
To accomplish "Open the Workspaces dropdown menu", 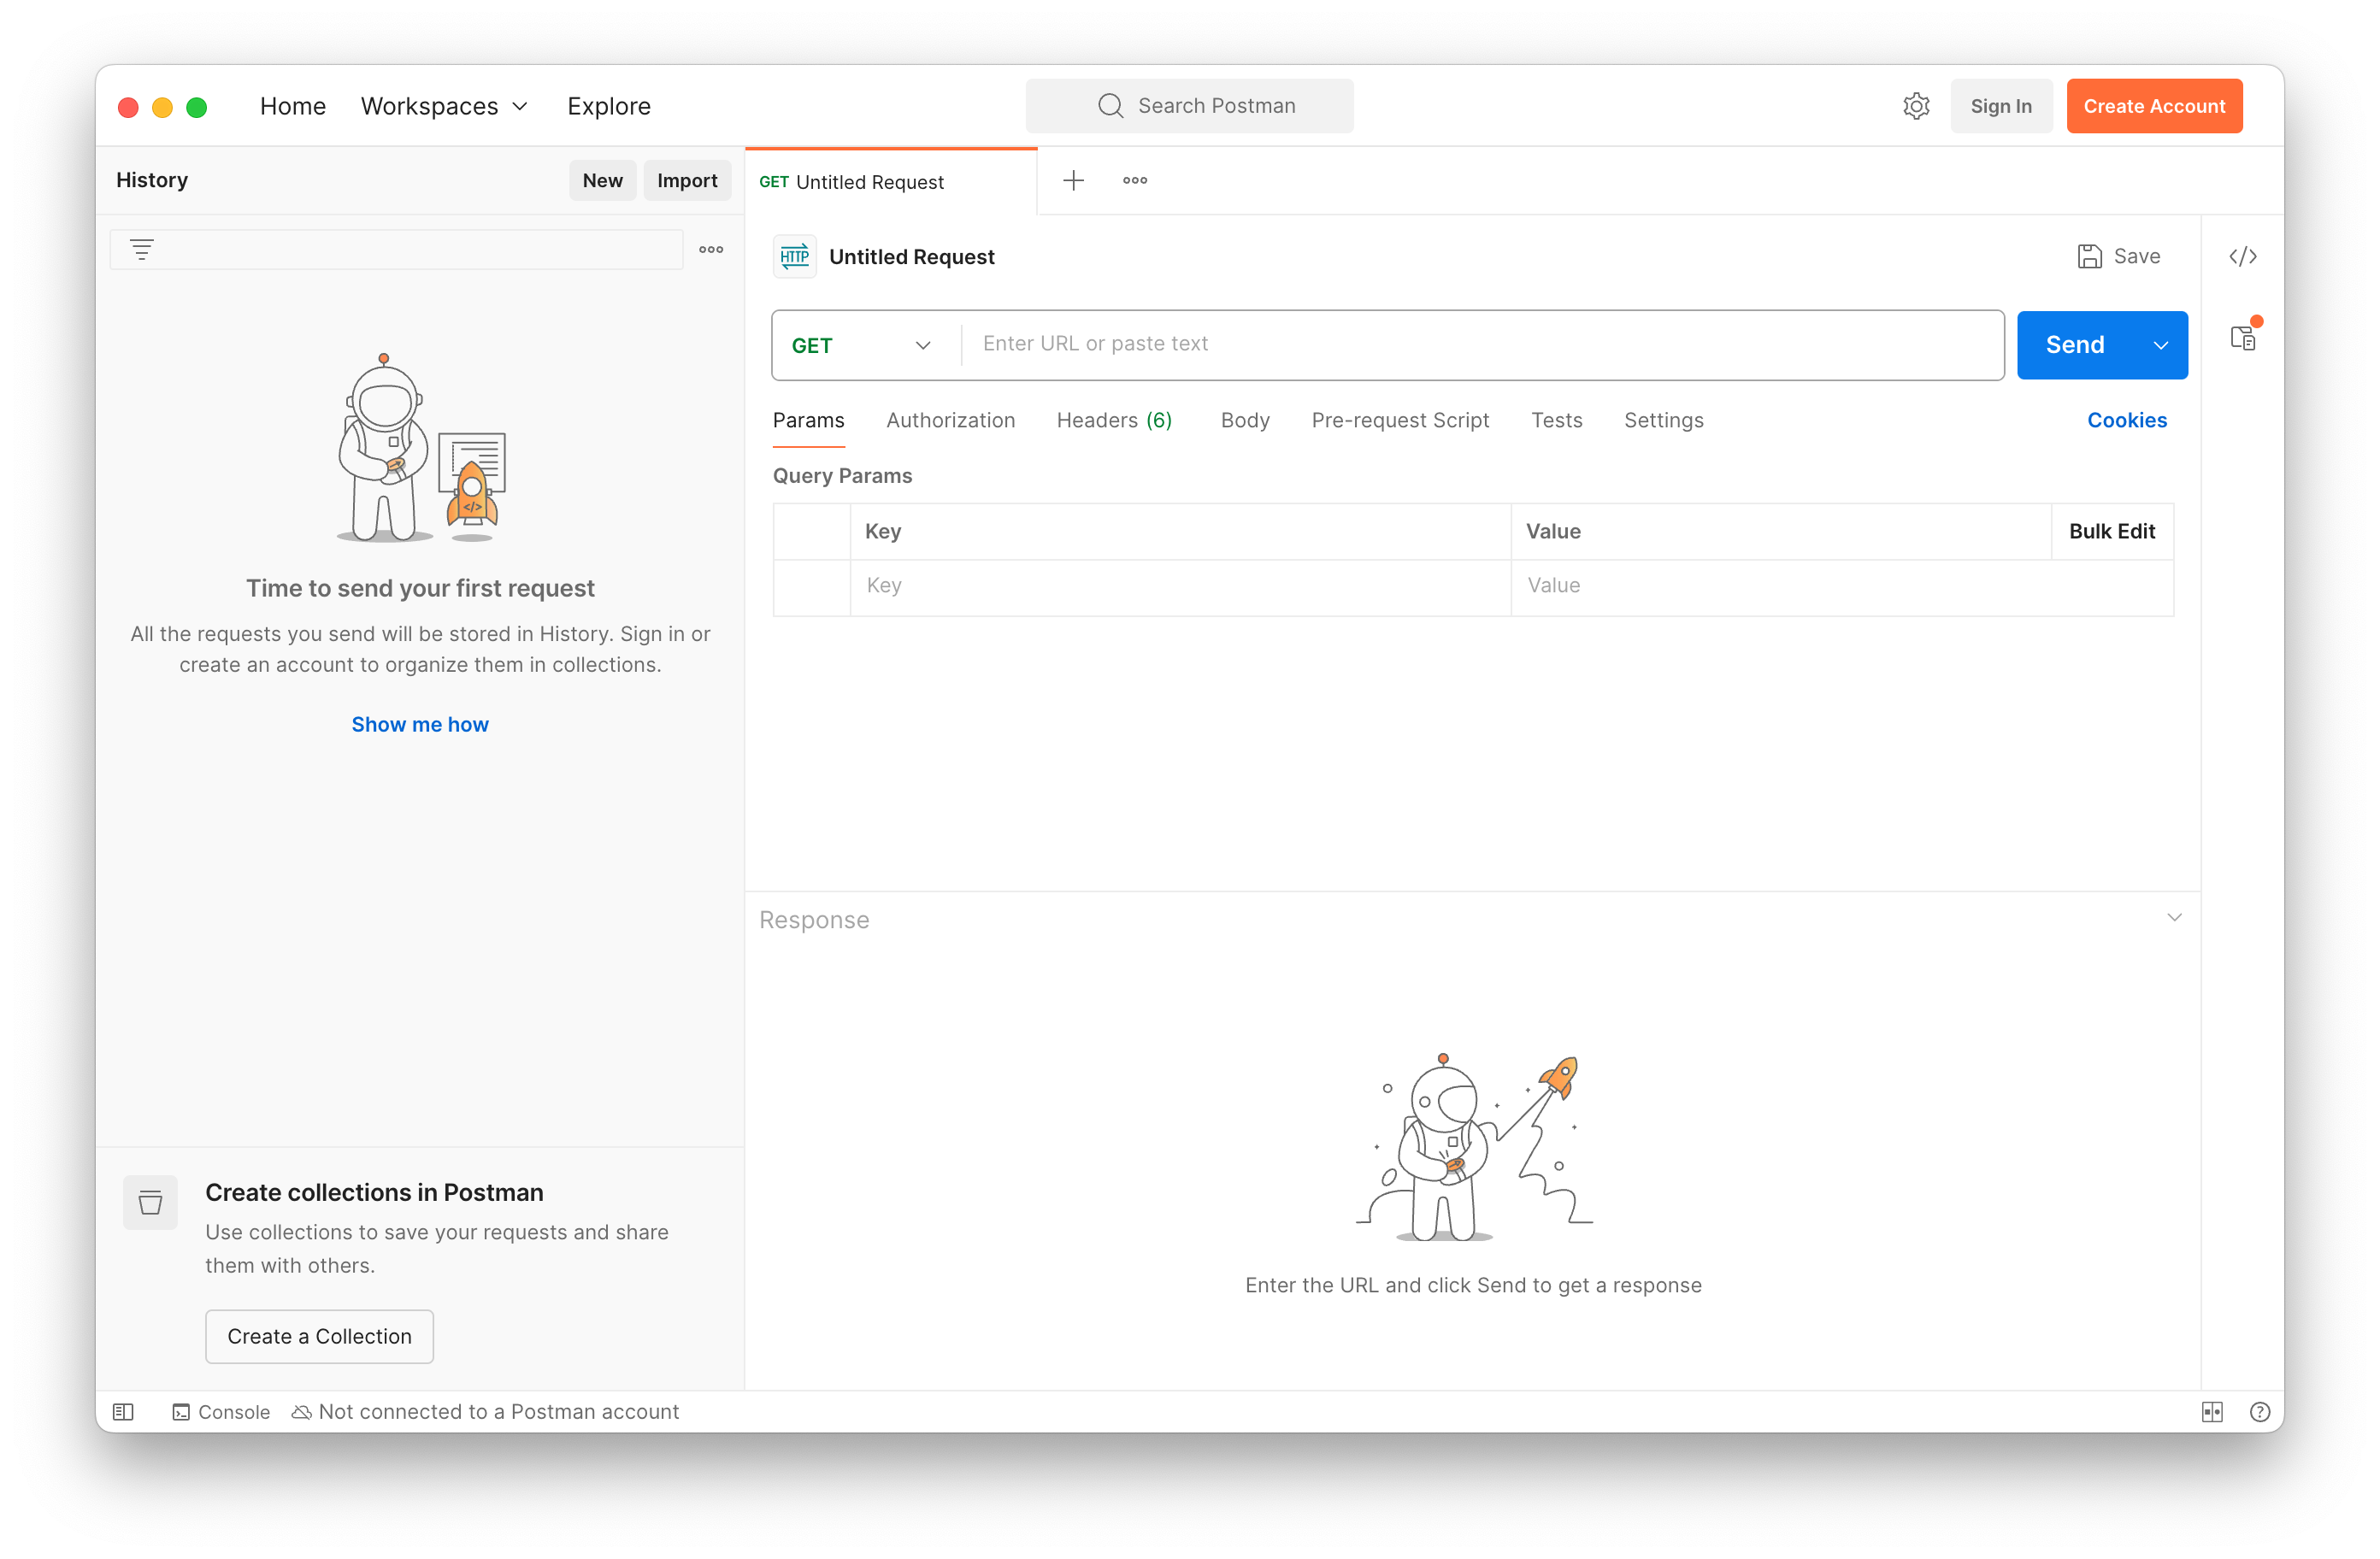I will 444,106.
